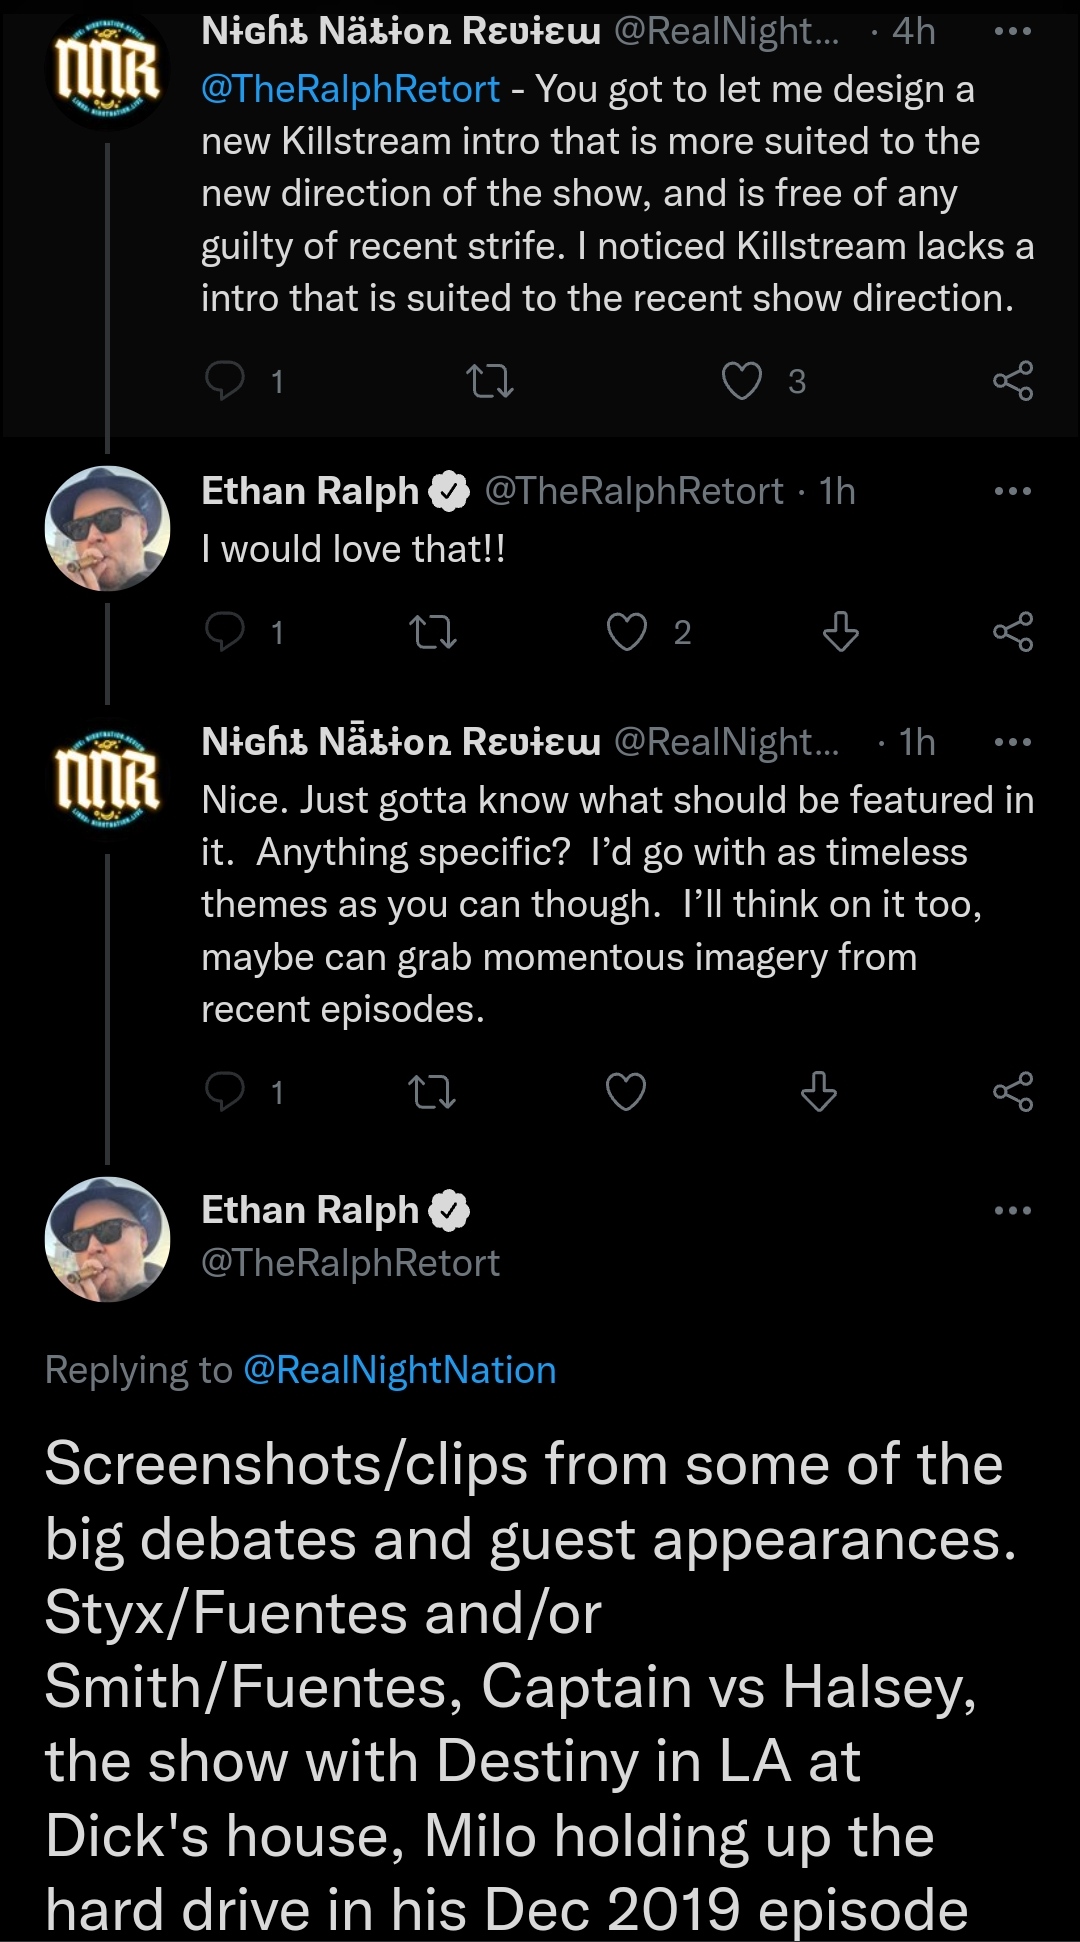Retweet the "I would love that!!" tweet
The height and width of the screenshot is (1942, 1080).
[x=434, y=632]
